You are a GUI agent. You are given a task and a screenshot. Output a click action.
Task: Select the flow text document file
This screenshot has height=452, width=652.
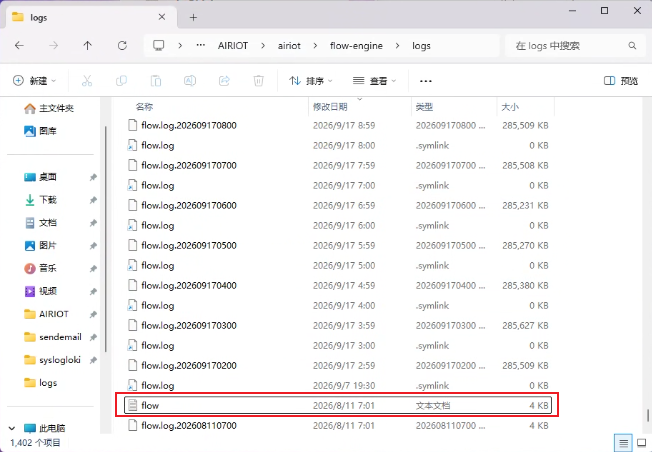pyautogui.click(x=338, y=405)
